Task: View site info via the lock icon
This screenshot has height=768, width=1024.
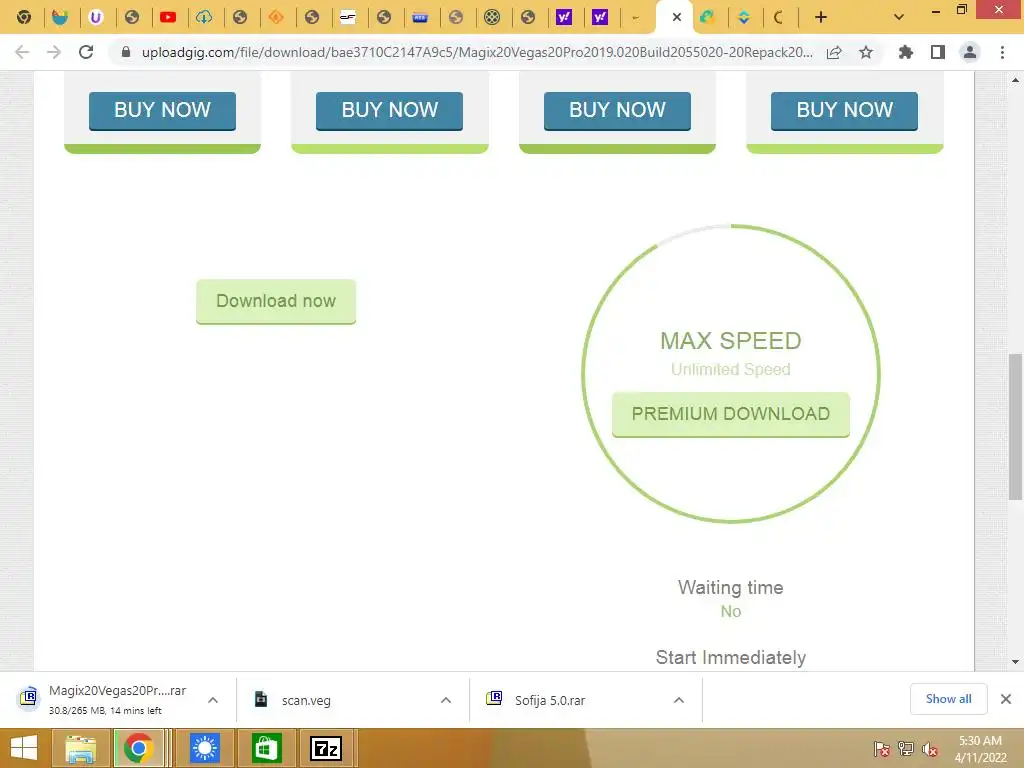Action: (x=126, y=52)
